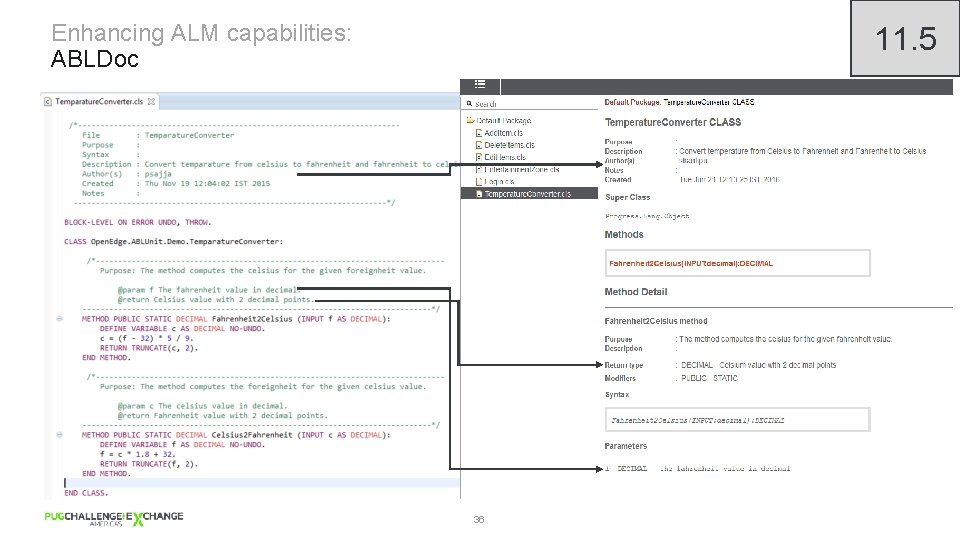Open EntertainmentZone.cls in the tree

[522, 170]
